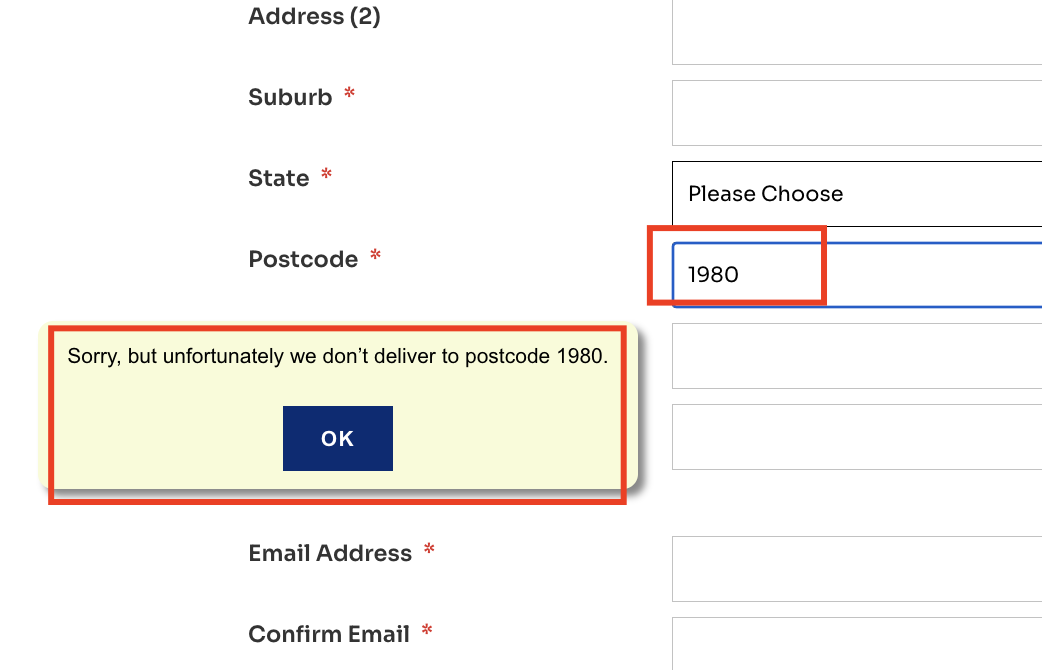
Task: Focus the Postcode field containing 1980
Action: pos(857,275)
